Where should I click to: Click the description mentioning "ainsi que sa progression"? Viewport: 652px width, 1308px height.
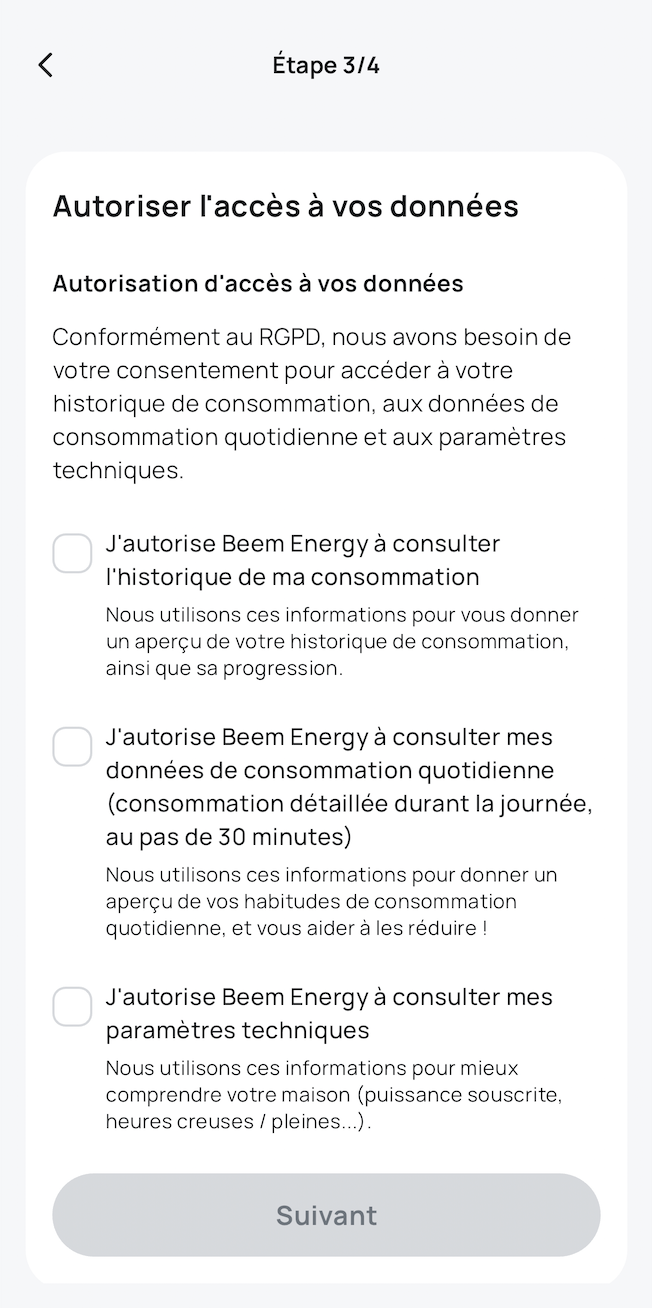point(224,668)
